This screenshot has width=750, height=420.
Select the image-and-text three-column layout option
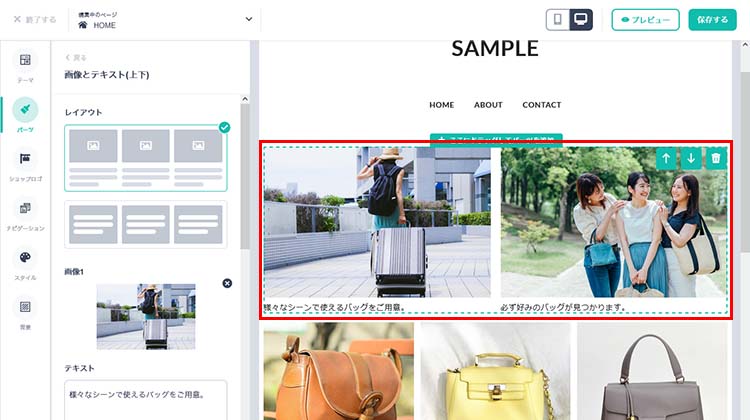click(146, 158)
